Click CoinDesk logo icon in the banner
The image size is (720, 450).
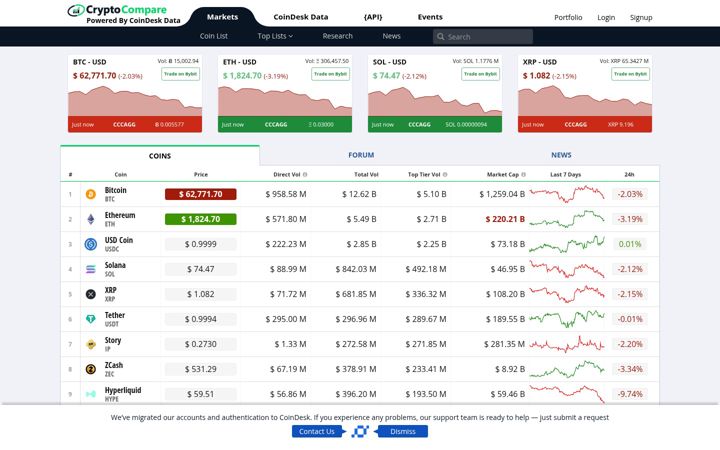360,432
